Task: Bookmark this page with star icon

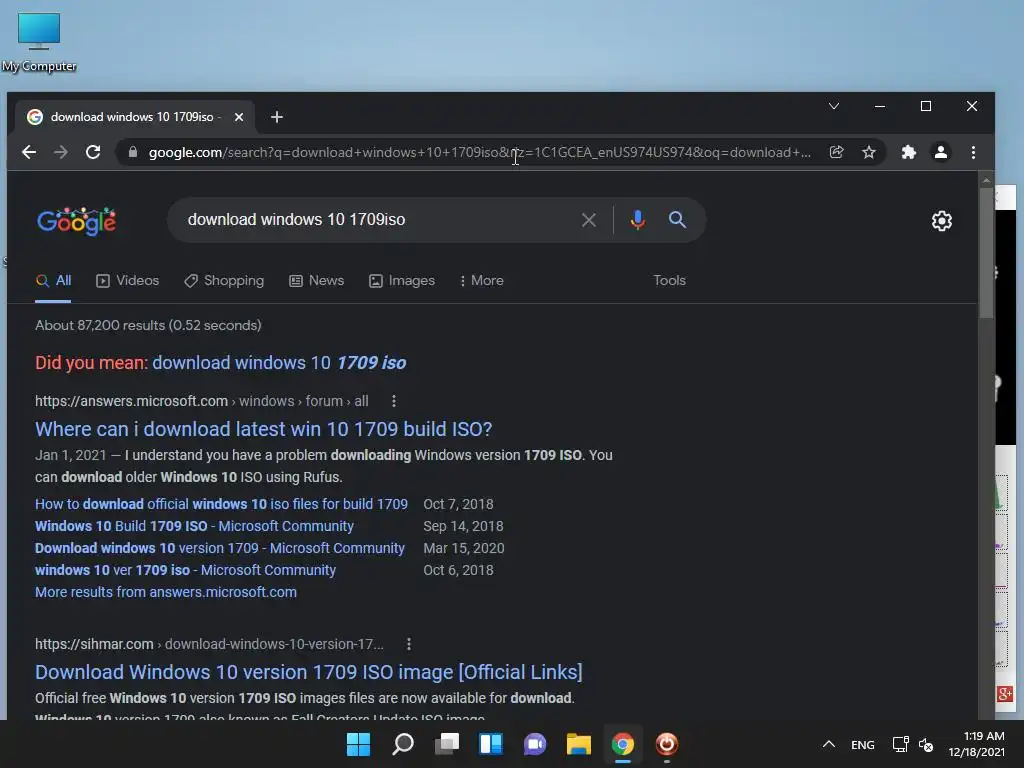Action: point(869,152)
